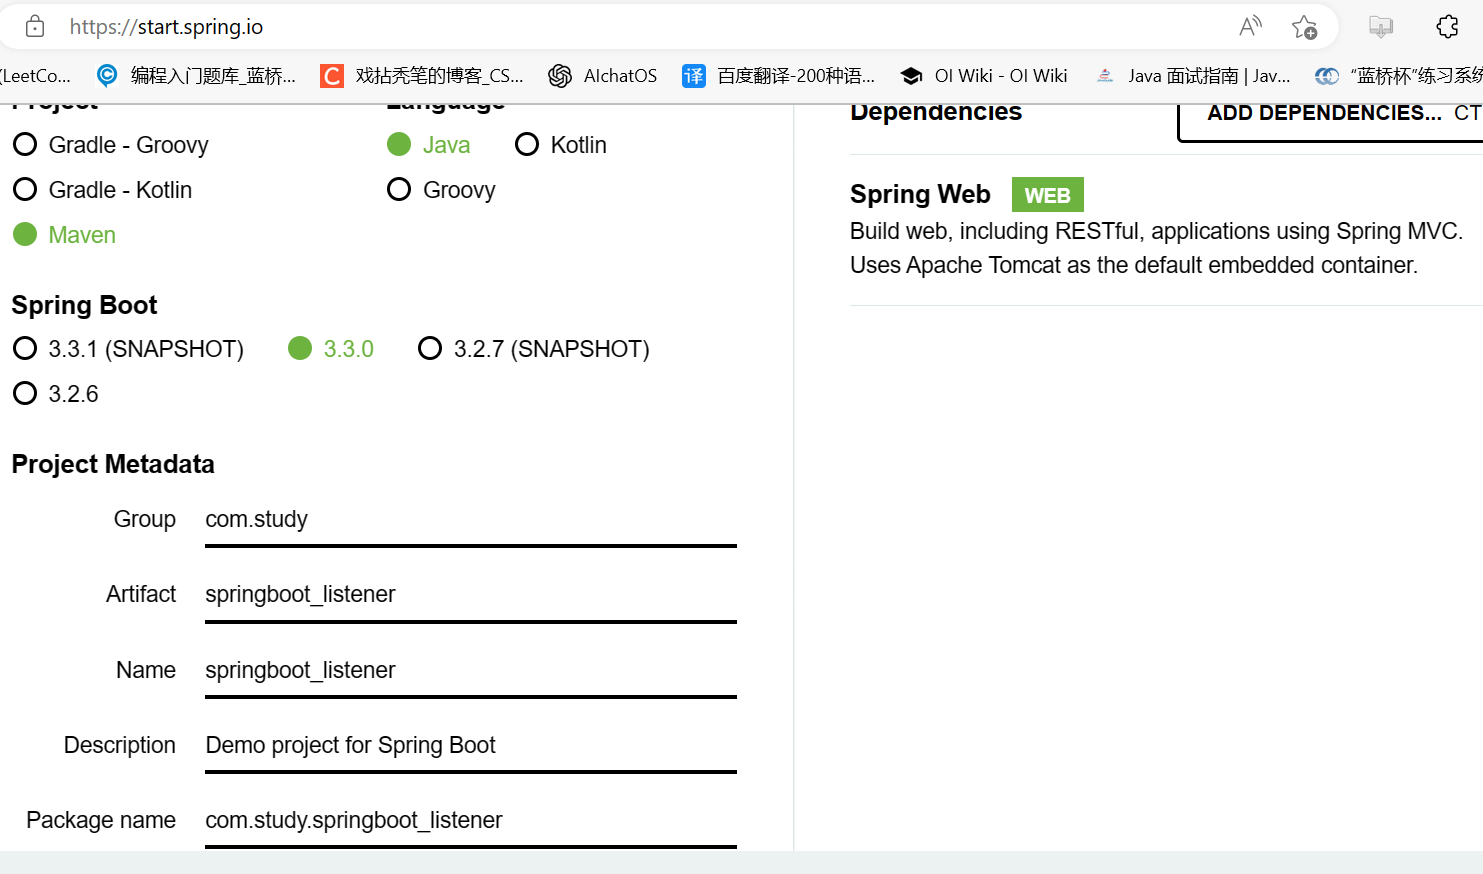Select Spring Boot 3.3.0 version

(331, 349)
